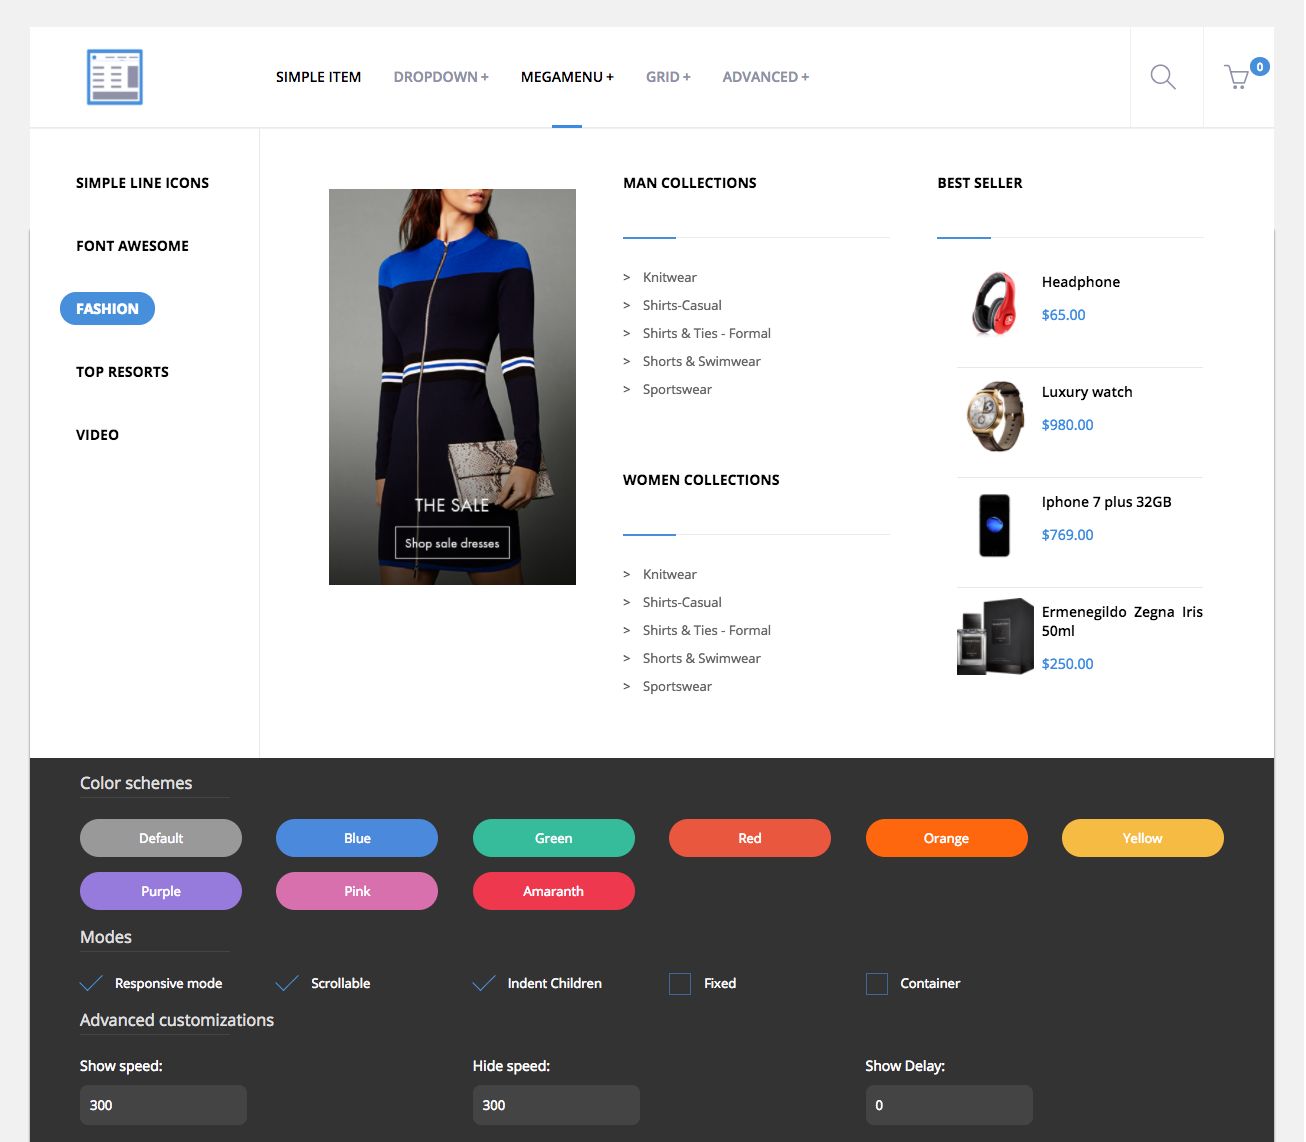Open Sportswear under Women Collections
Image resolution: width=1306 pixels, height=1142 pixels.
[677, 686]
